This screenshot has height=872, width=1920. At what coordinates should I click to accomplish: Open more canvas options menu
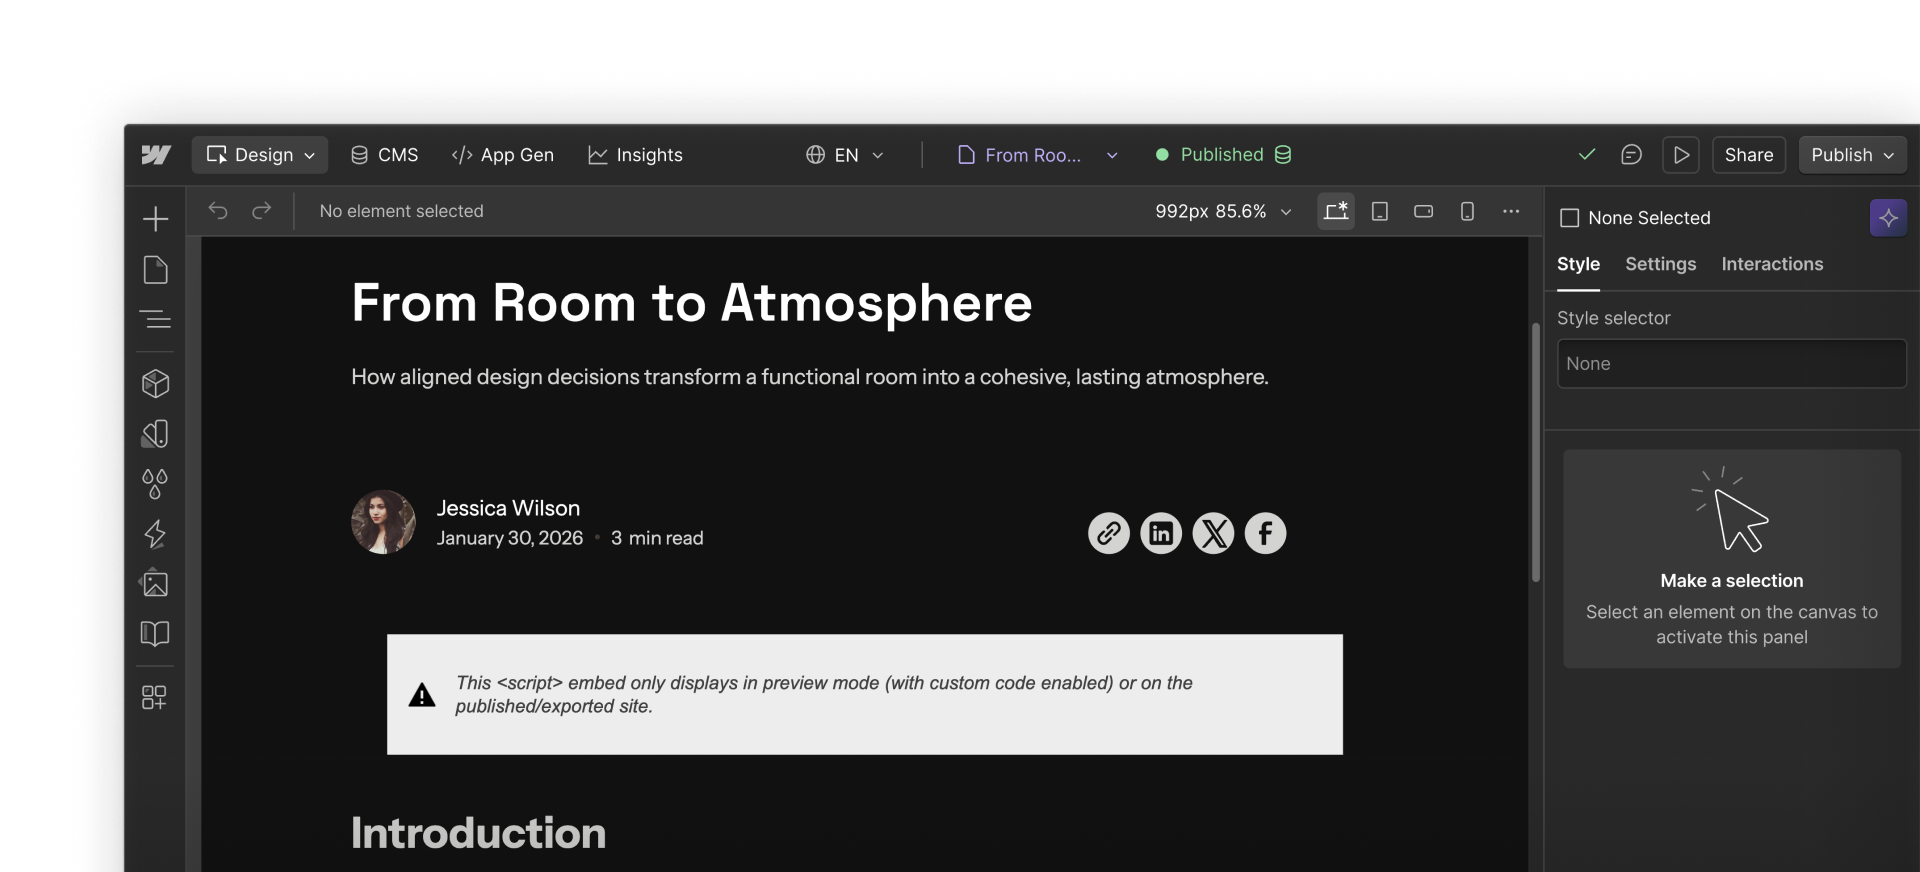(1511, 211)
